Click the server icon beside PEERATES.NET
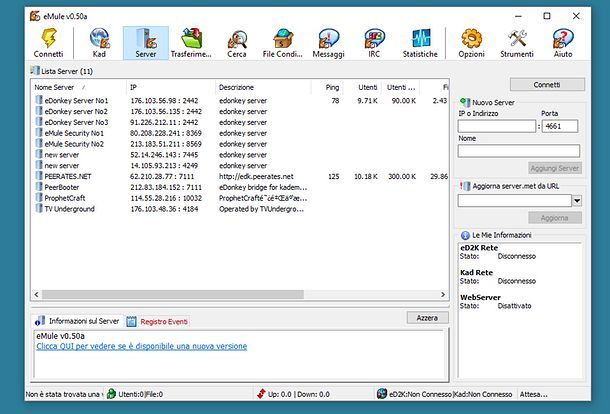Screen dimensions: 610x414 [x=39, y=176]
